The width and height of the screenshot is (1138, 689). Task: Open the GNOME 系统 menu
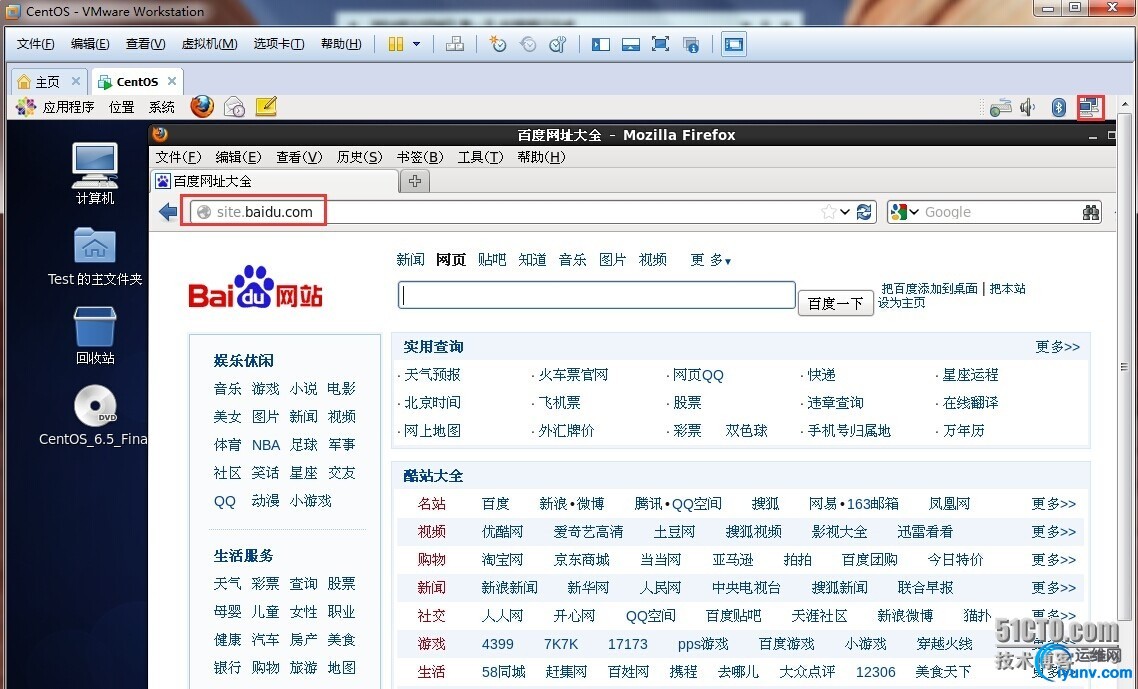[161, 107]
